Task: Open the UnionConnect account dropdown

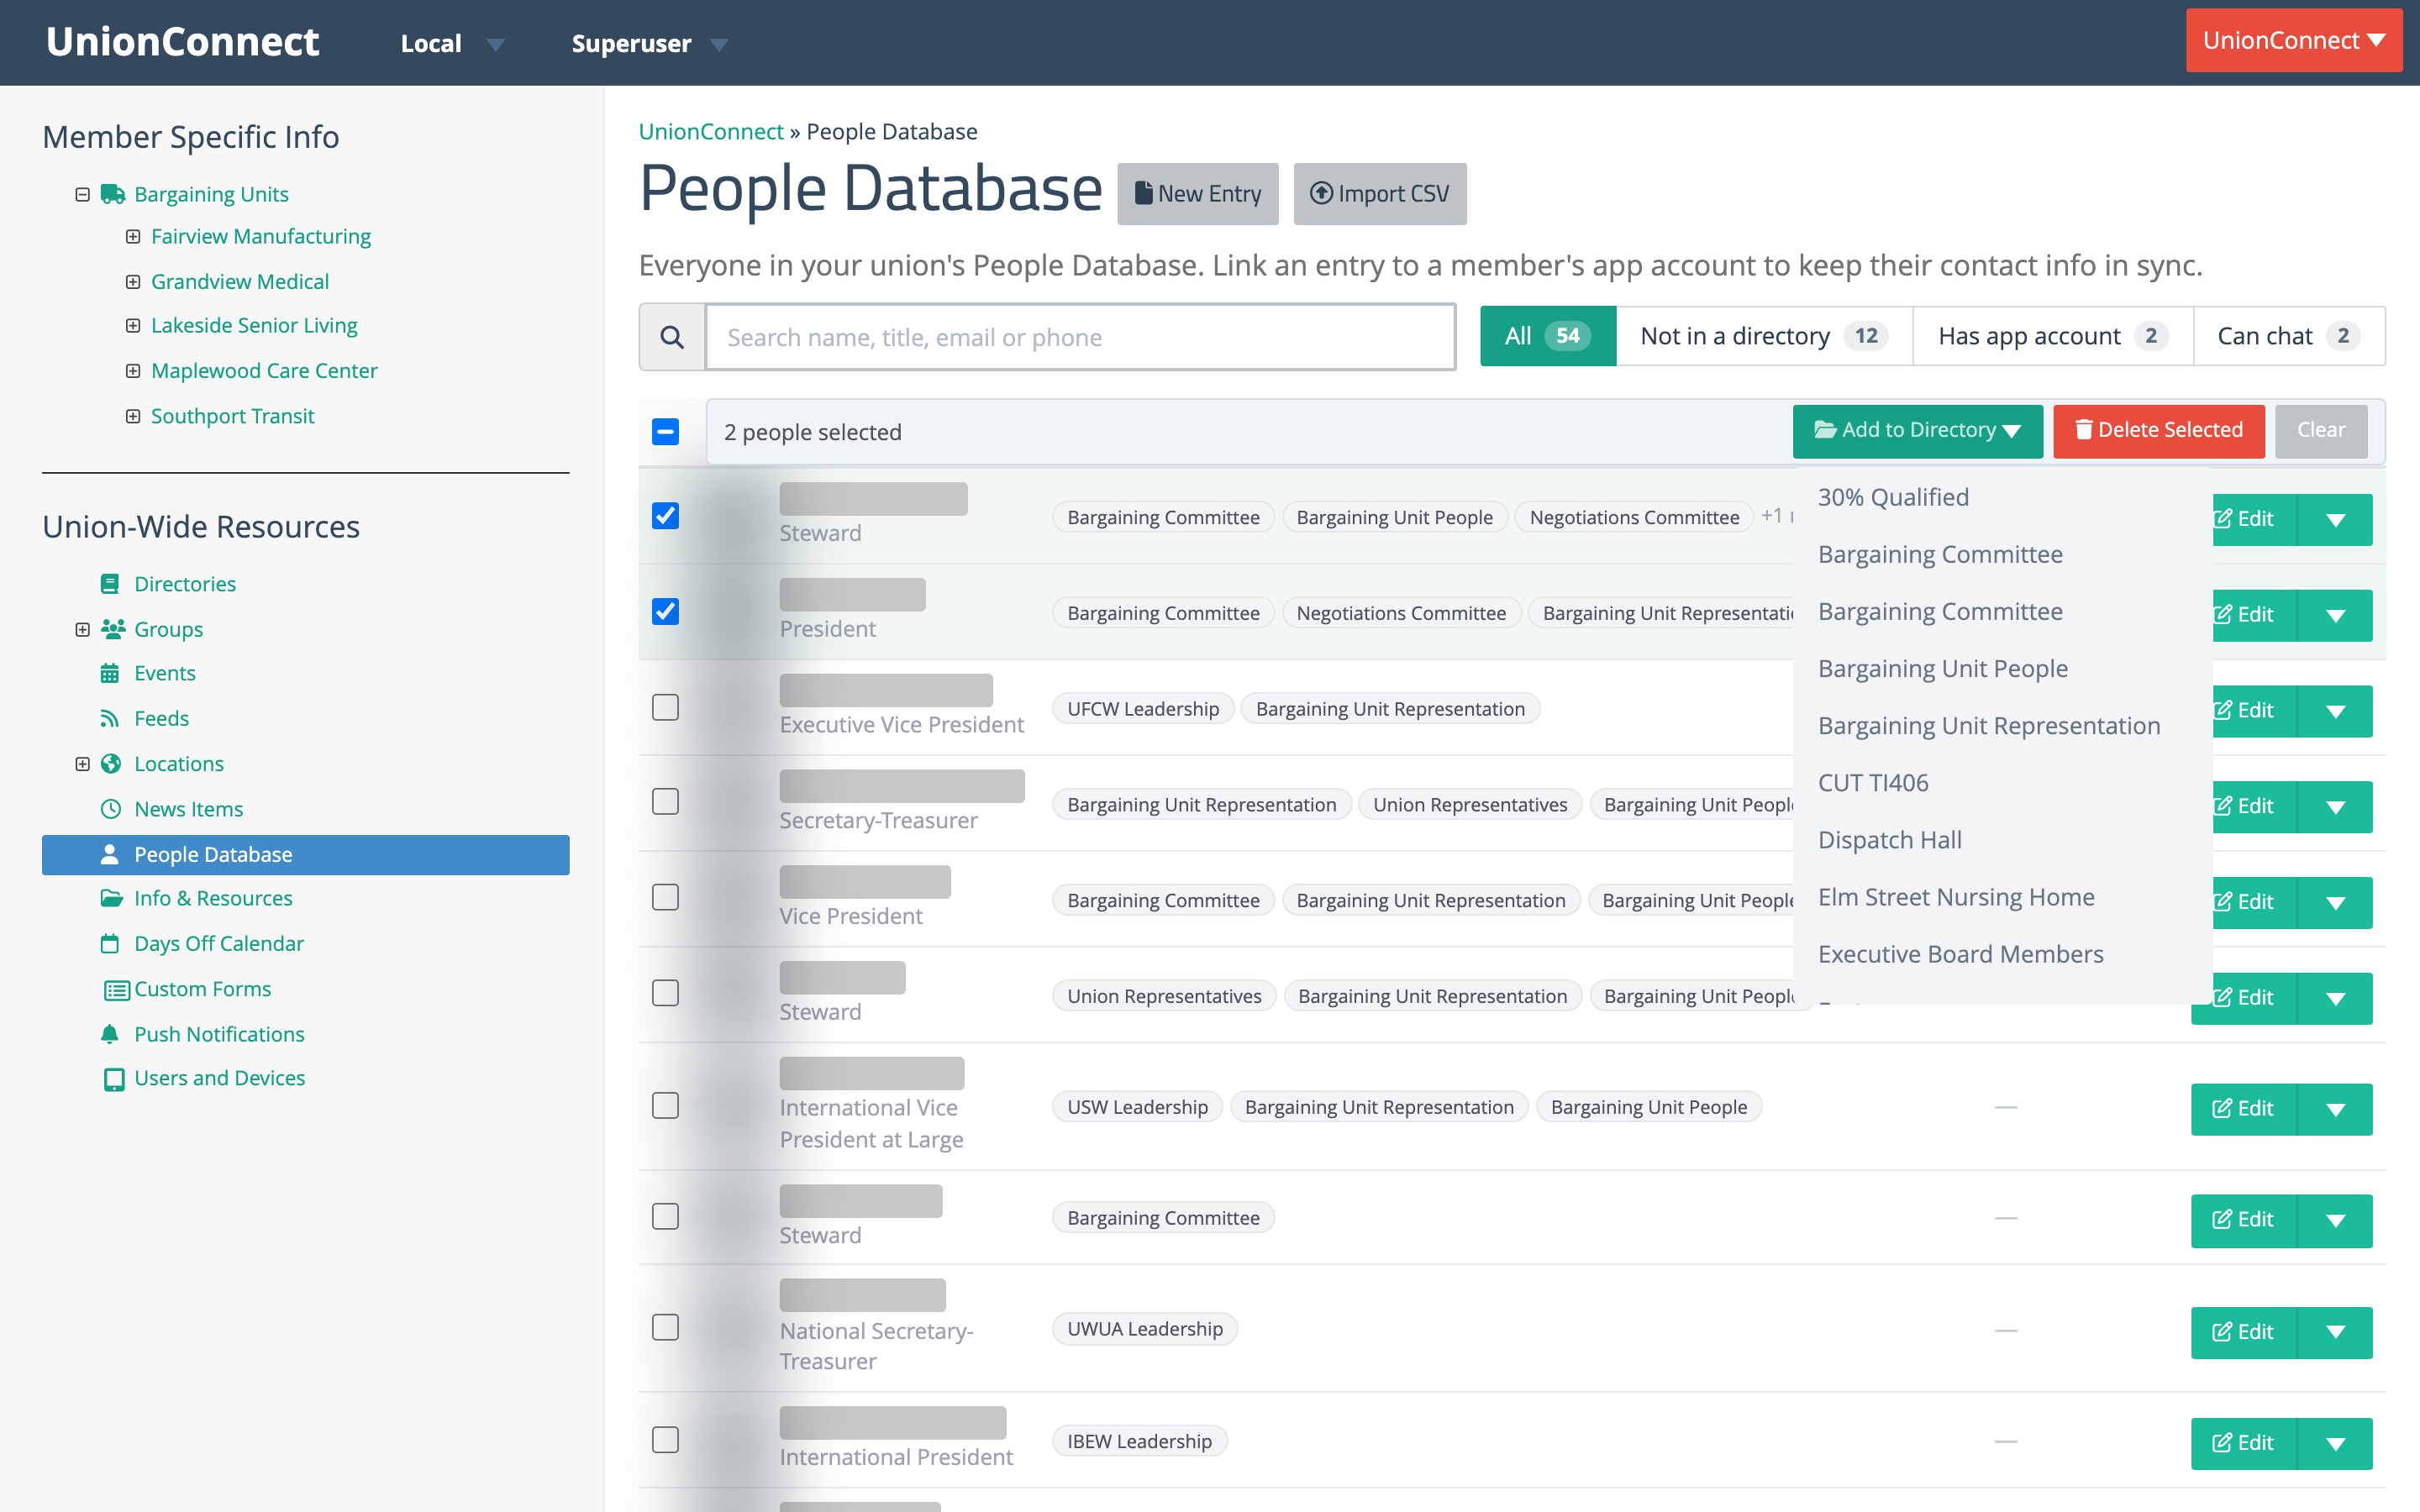Action: (2294, 41)
